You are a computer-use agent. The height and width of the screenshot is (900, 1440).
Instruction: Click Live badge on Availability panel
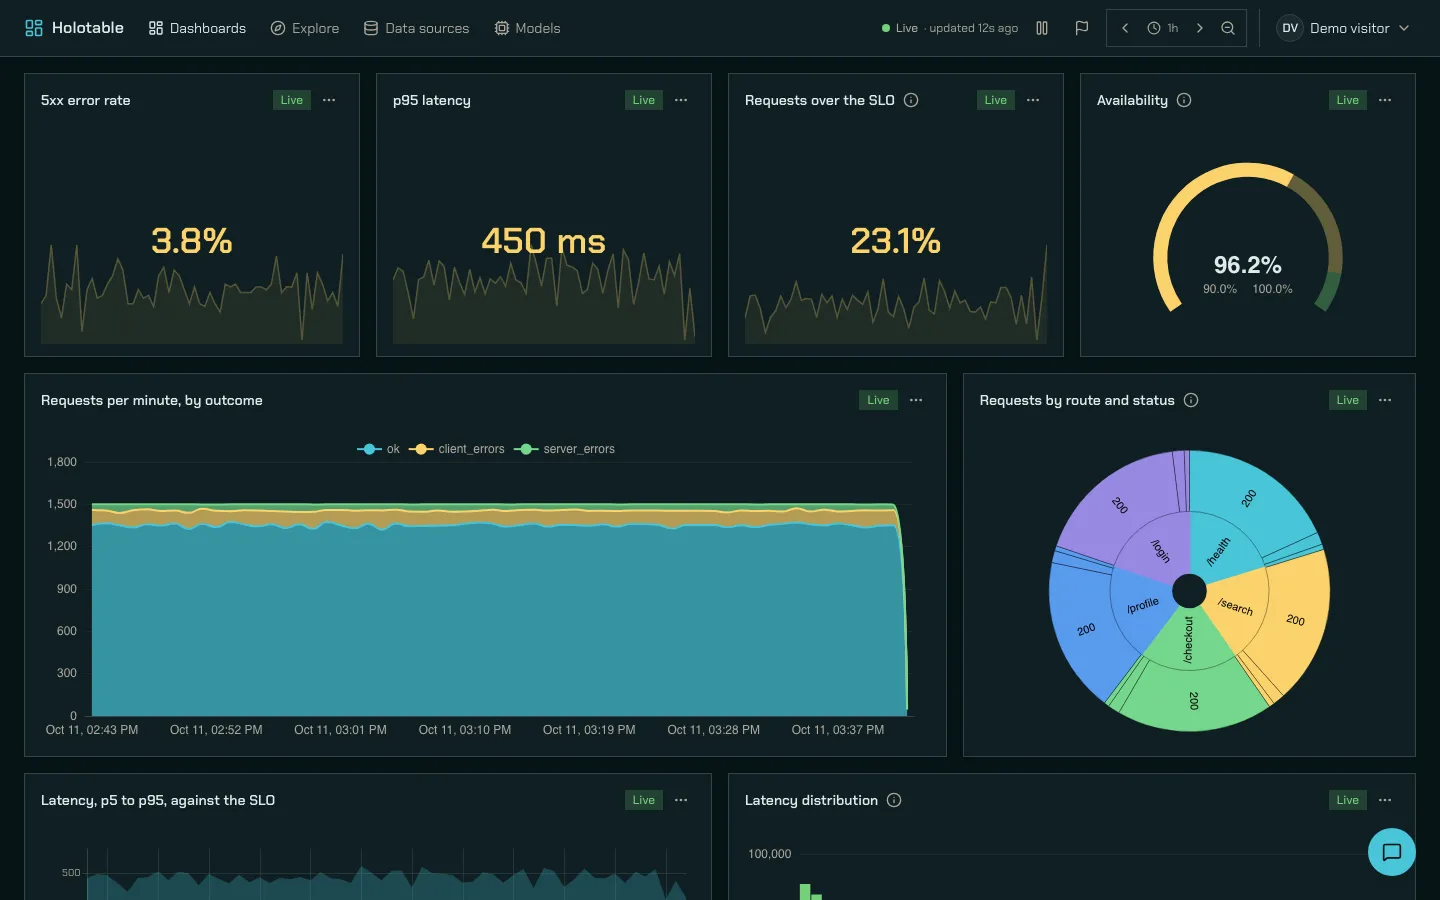point(1348,100)
